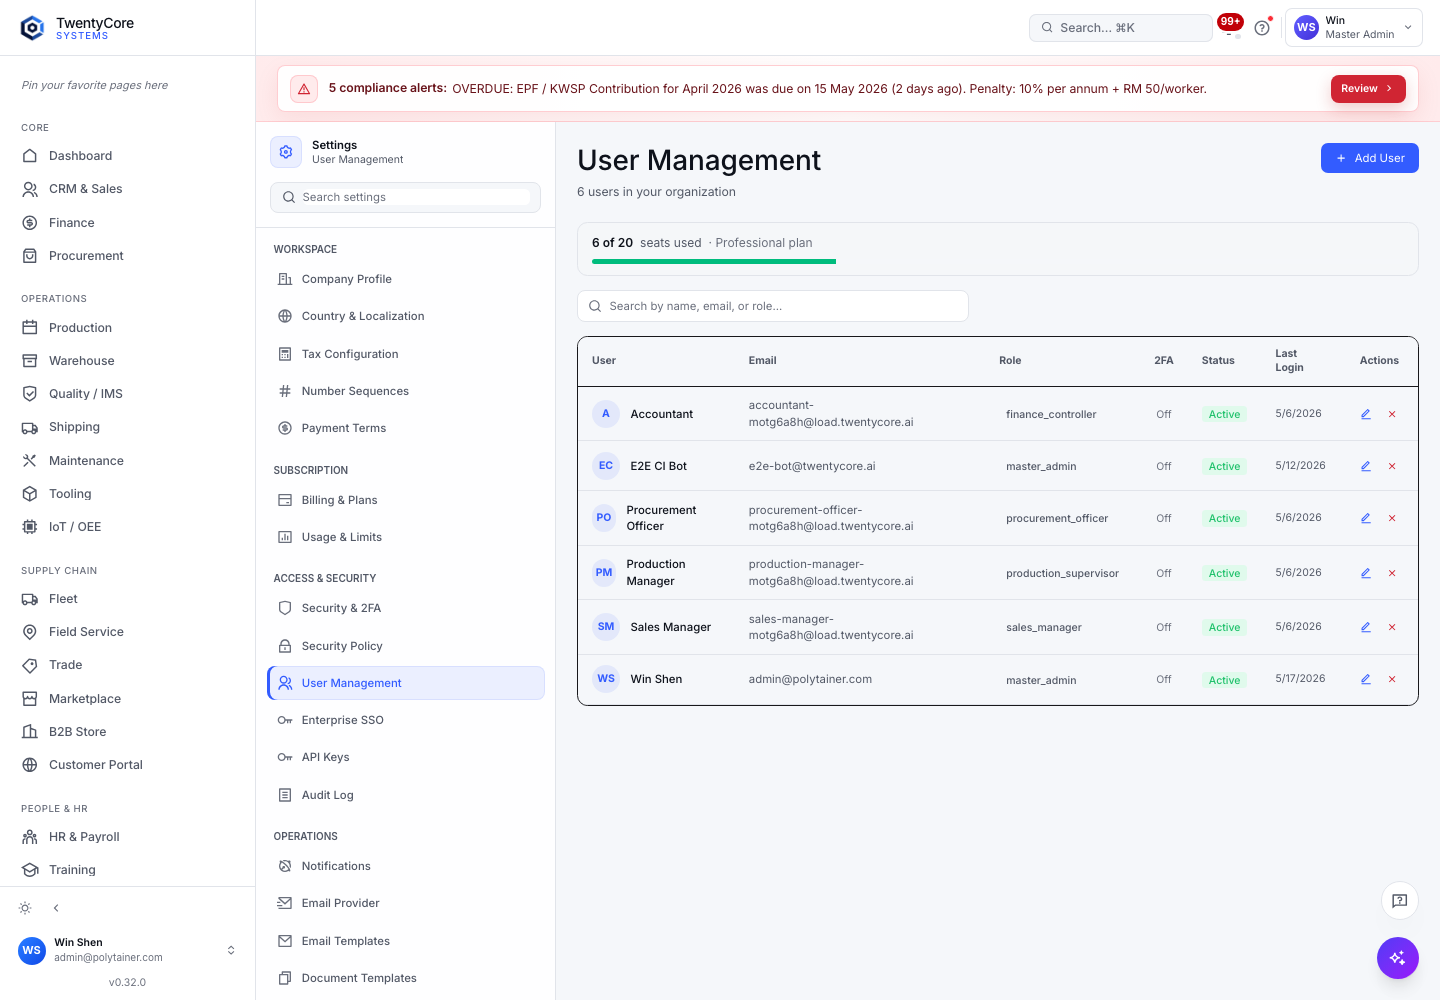Focus the Search by name, email, or role field
The width and height of the screenshot is (1440, 1000).
click(773, 306)
